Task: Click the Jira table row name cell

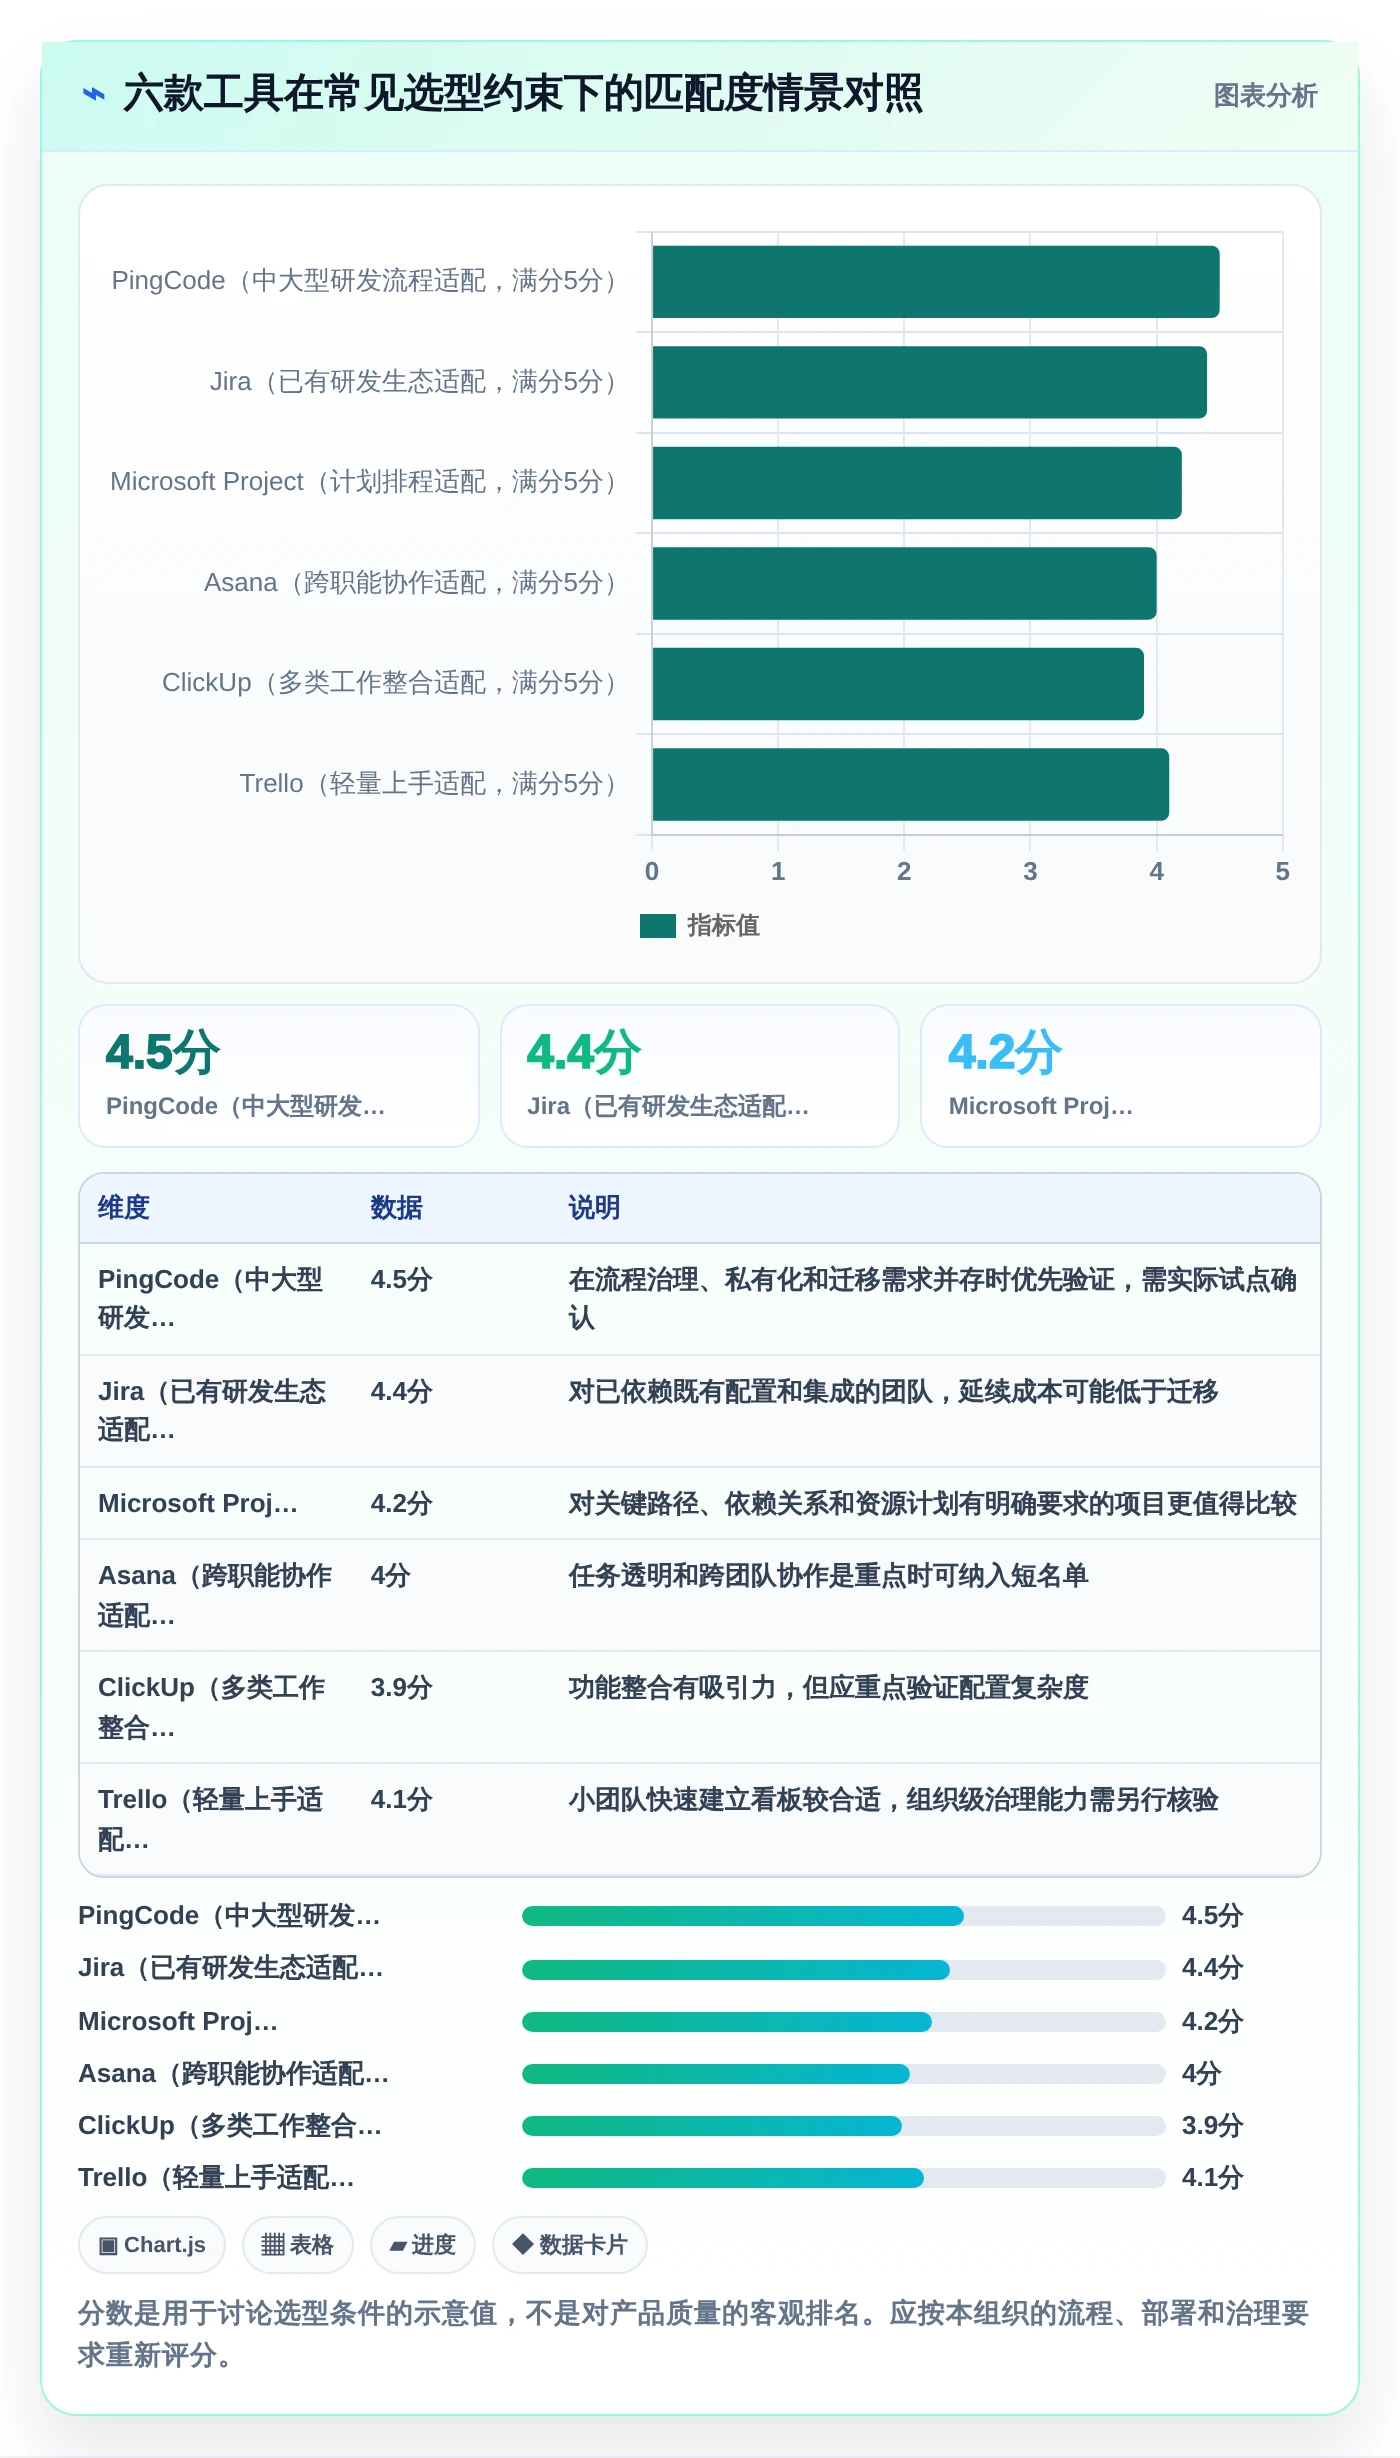Action: point(216,1411)
